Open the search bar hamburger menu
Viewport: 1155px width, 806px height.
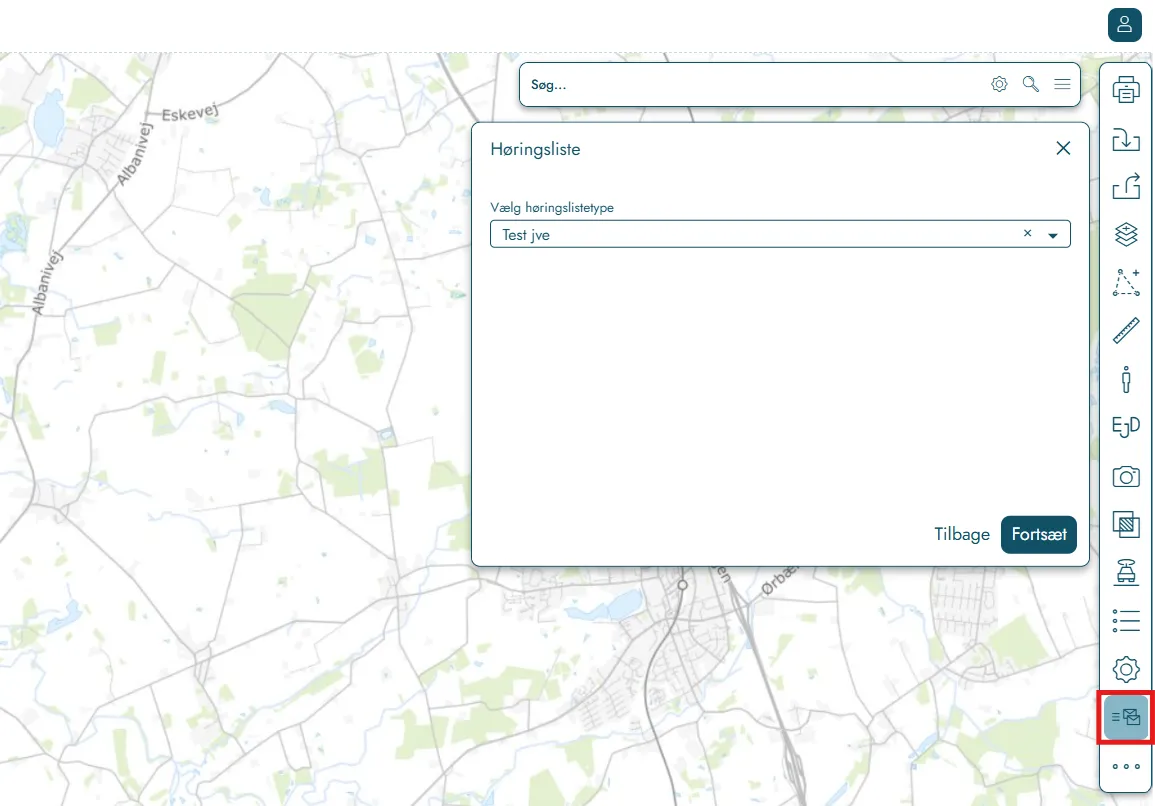click(1061, 84)
